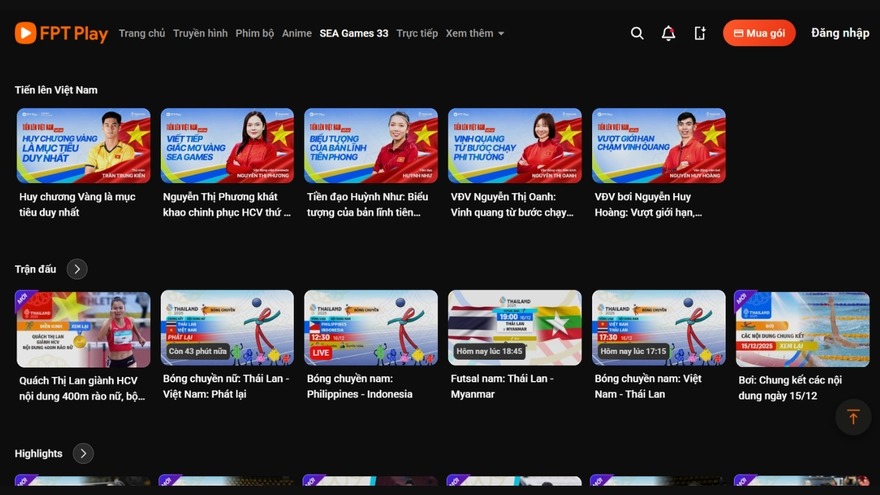Click the Mua gói button
This screenshot has height=495, width=880.
pyautogui.click(x=759, y=33)
